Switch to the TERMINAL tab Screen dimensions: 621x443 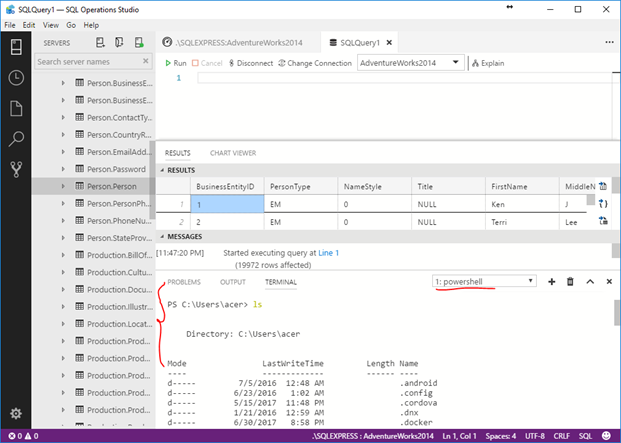tap(281, 282)
